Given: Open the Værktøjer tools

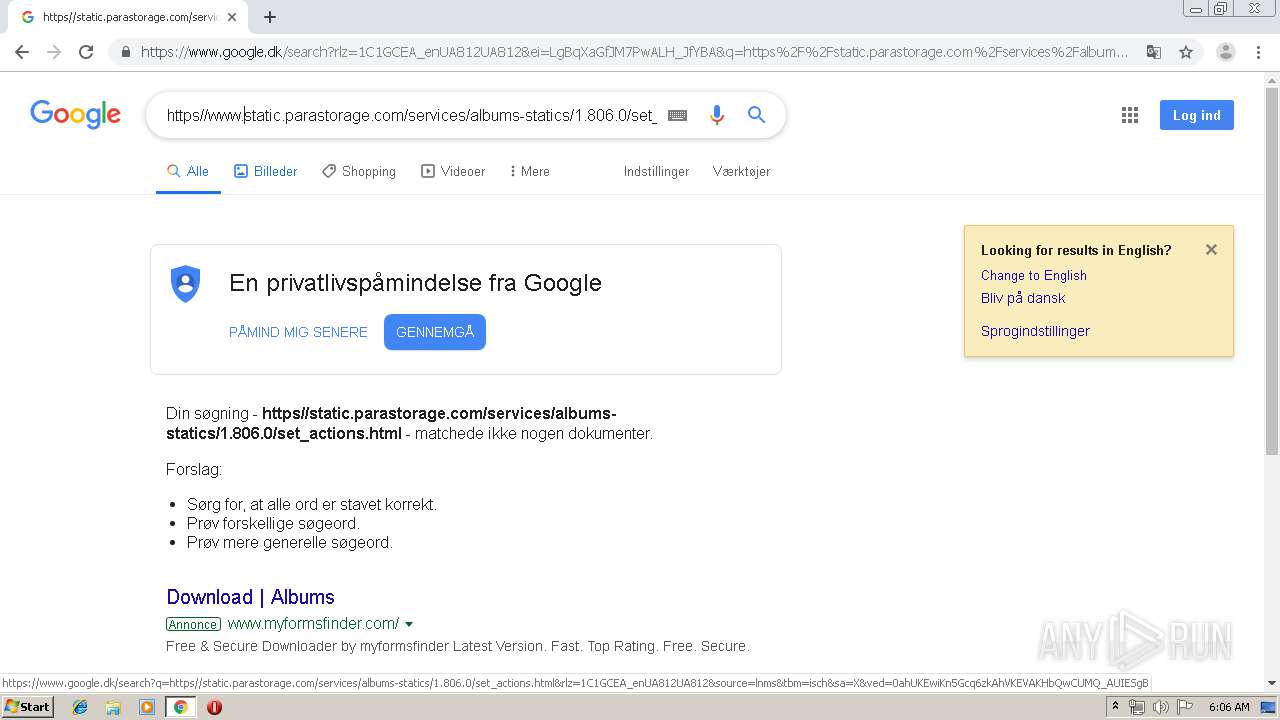Looking at the screenshot, I should [x=741, y=171].
